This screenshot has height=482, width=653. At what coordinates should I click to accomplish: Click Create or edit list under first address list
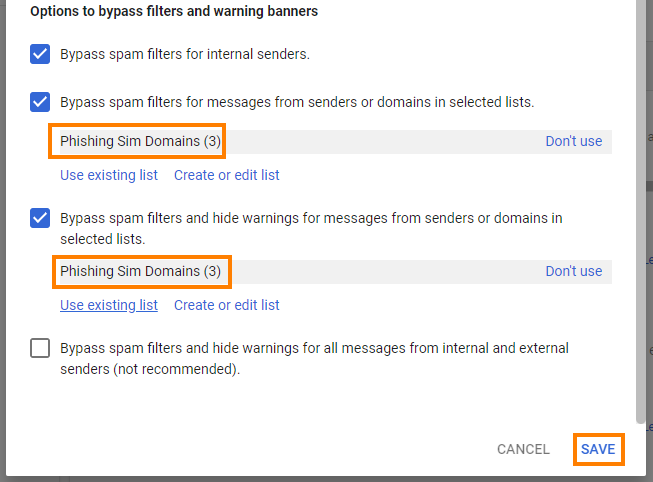pos(227,175)
